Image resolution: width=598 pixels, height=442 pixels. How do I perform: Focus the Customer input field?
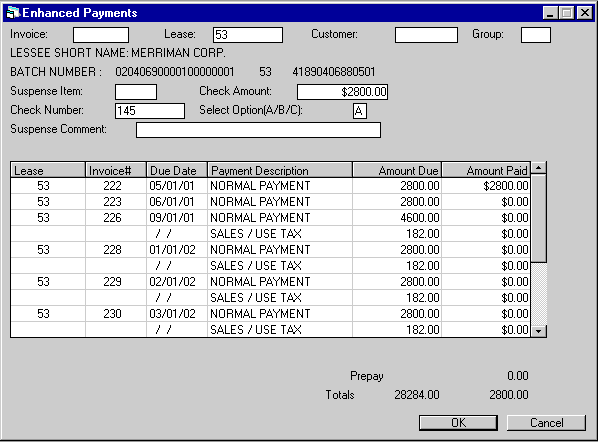pos(426,35)
